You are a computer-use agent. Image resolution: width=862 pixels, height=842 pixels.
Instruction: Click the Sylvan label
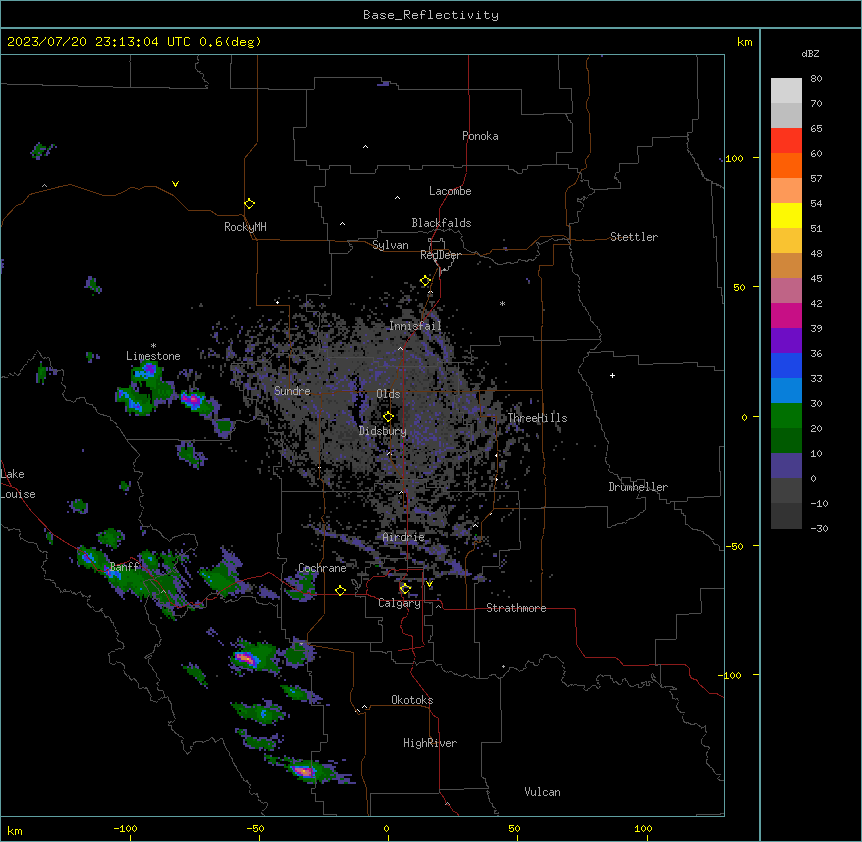coord(390,245)
